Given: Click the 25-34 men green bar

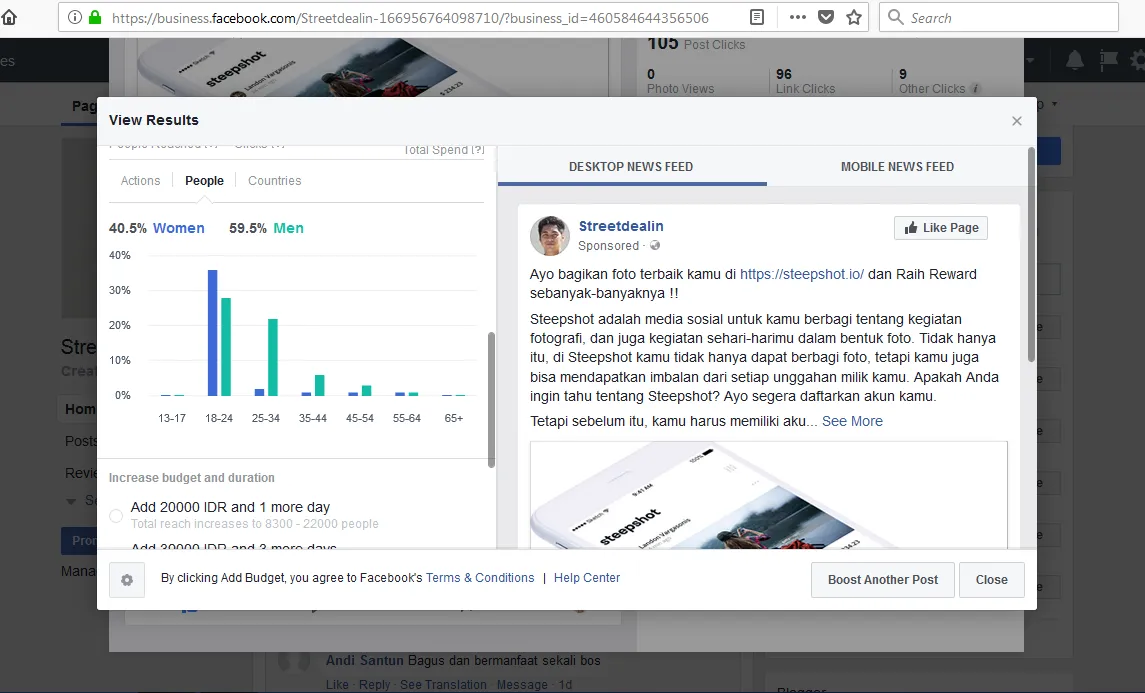Looking at the screenshot, I should coord(273,357).
